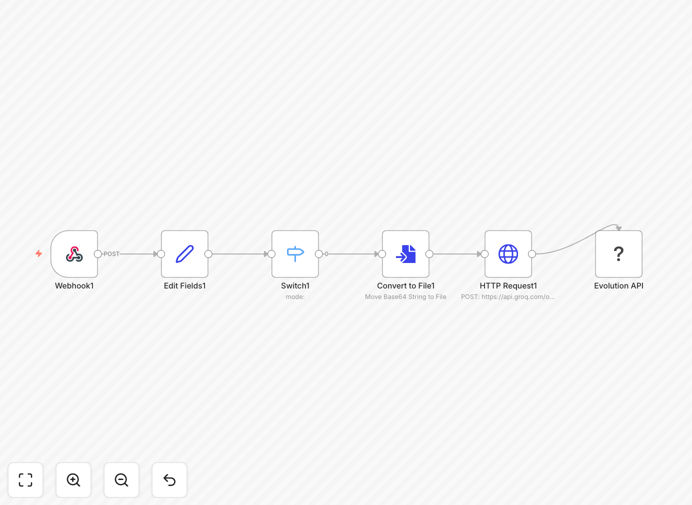Click the HTTP Request1 input connector
This screenshot has height=505, width=692.
485,254
